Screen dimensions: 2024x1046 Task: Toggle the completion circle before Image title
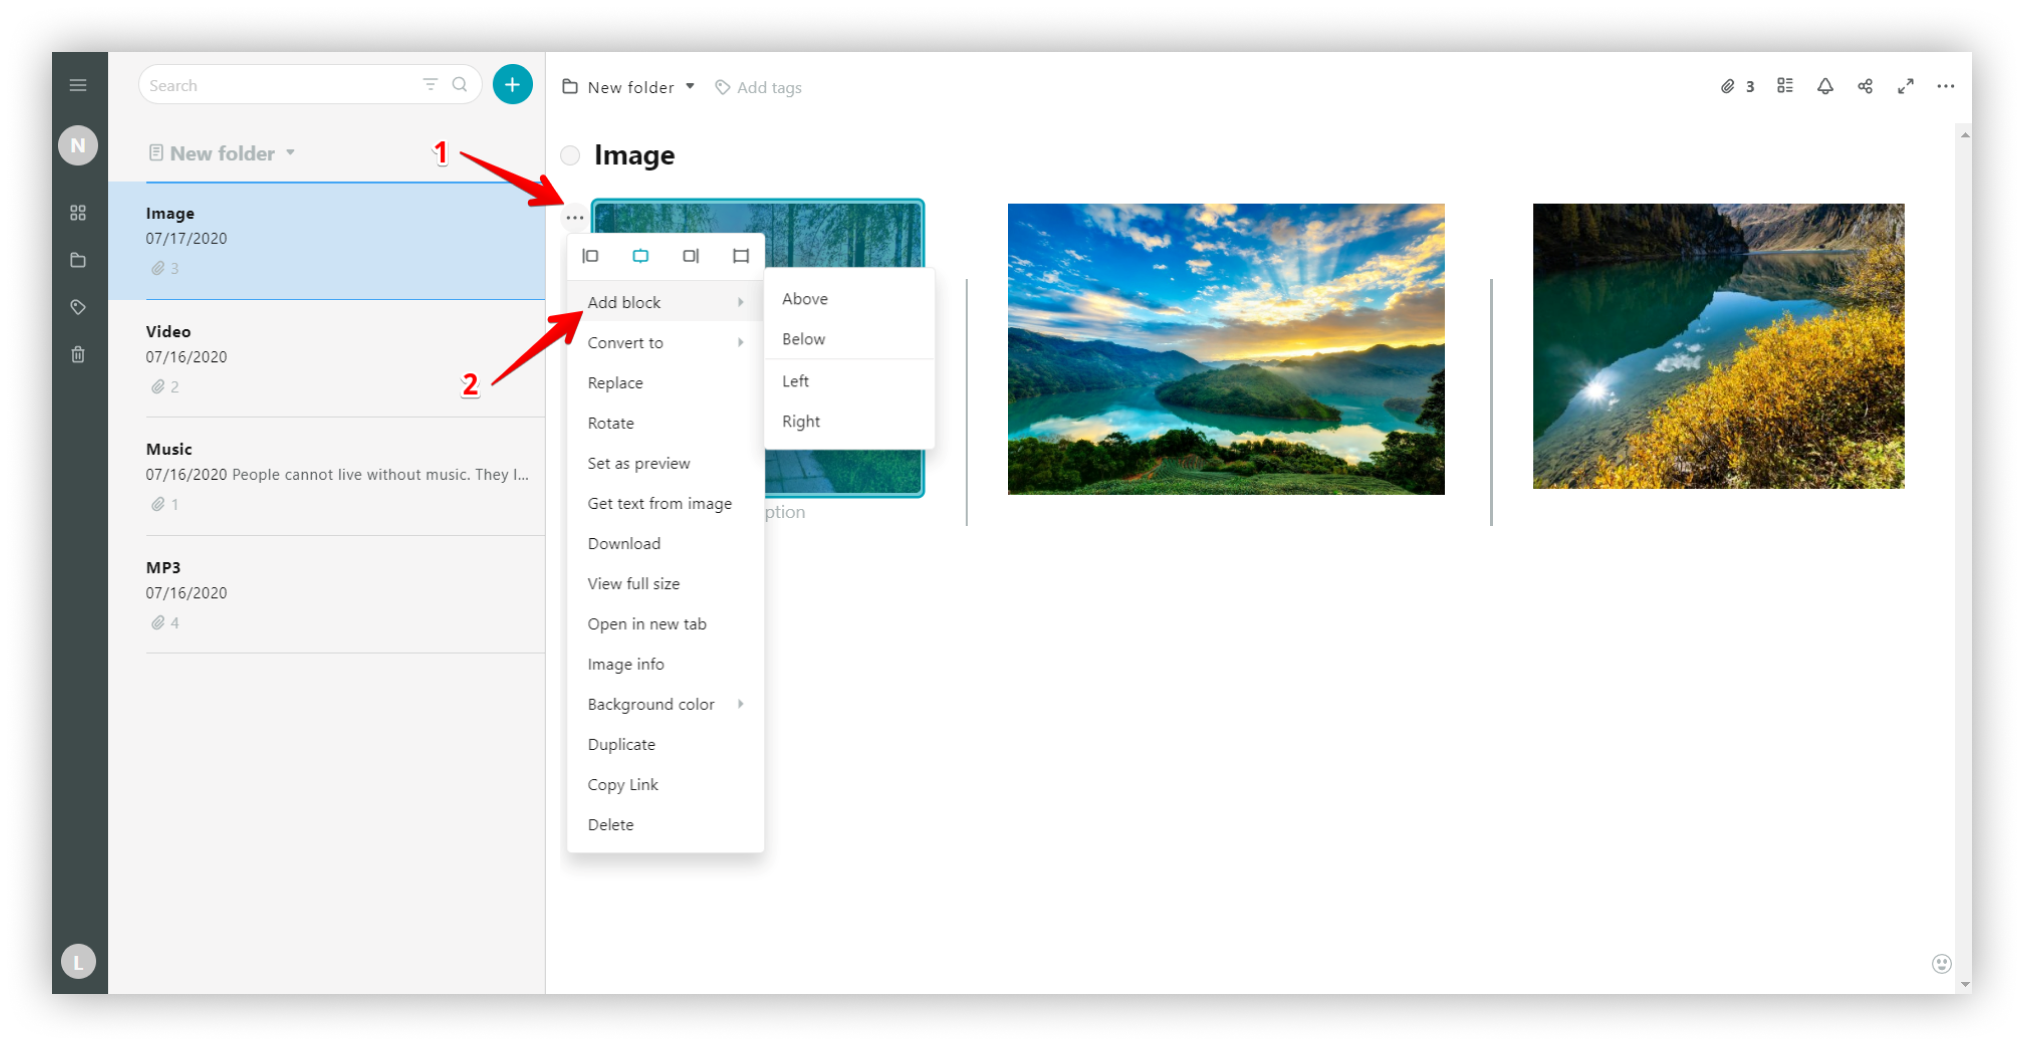point(570,155)
